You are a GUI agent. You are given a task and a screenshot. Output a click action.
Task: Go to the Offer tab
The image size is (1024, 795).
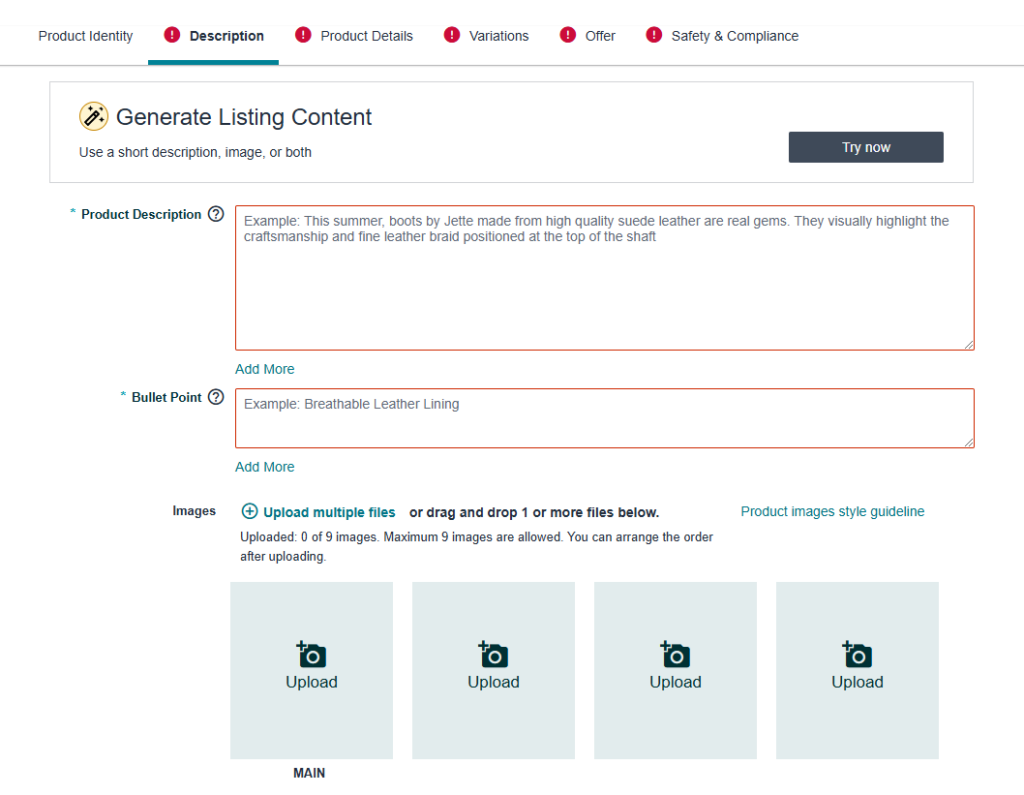coord(600,36)
